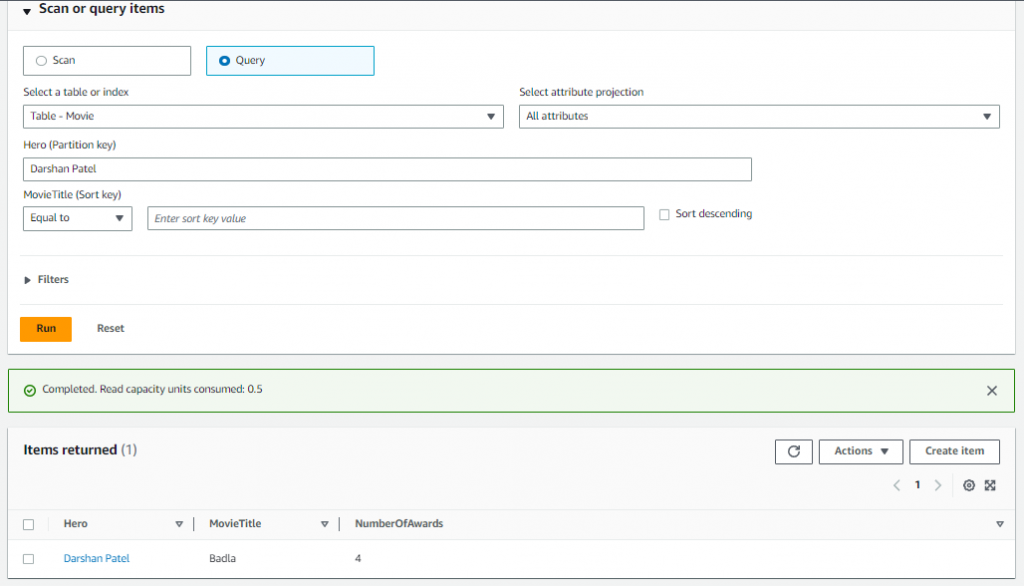Select the Scan radio option

tap(107, 61)
